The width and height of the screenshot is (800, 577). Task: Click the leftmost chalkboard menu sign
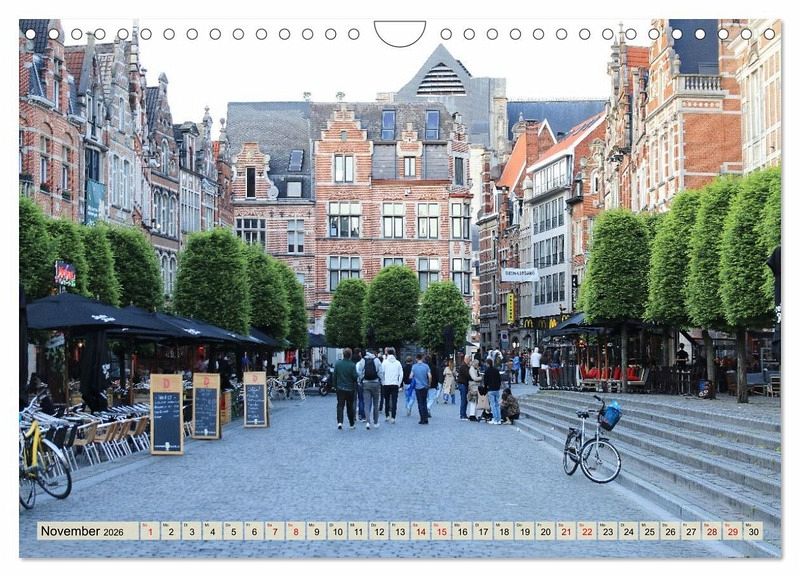[x=166, y=414]
